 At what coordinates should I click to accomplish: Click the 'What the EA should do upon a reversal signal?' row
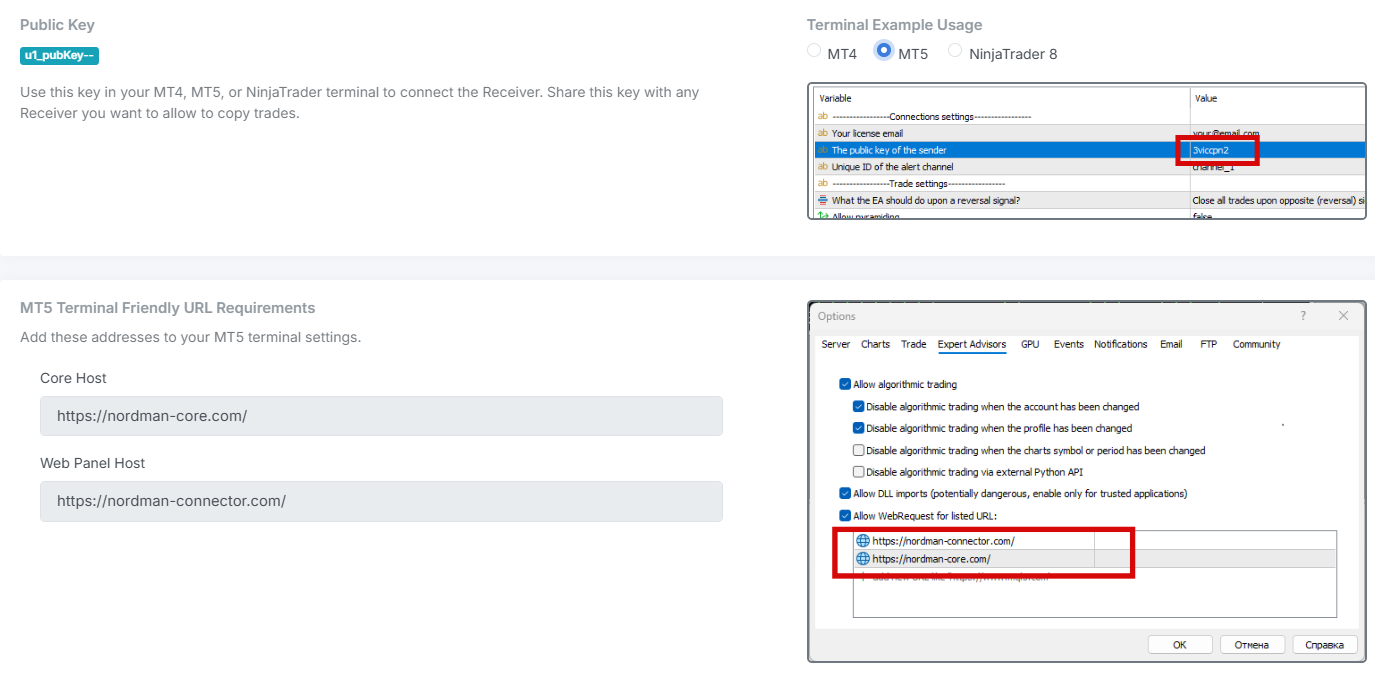click(1089, 200)
